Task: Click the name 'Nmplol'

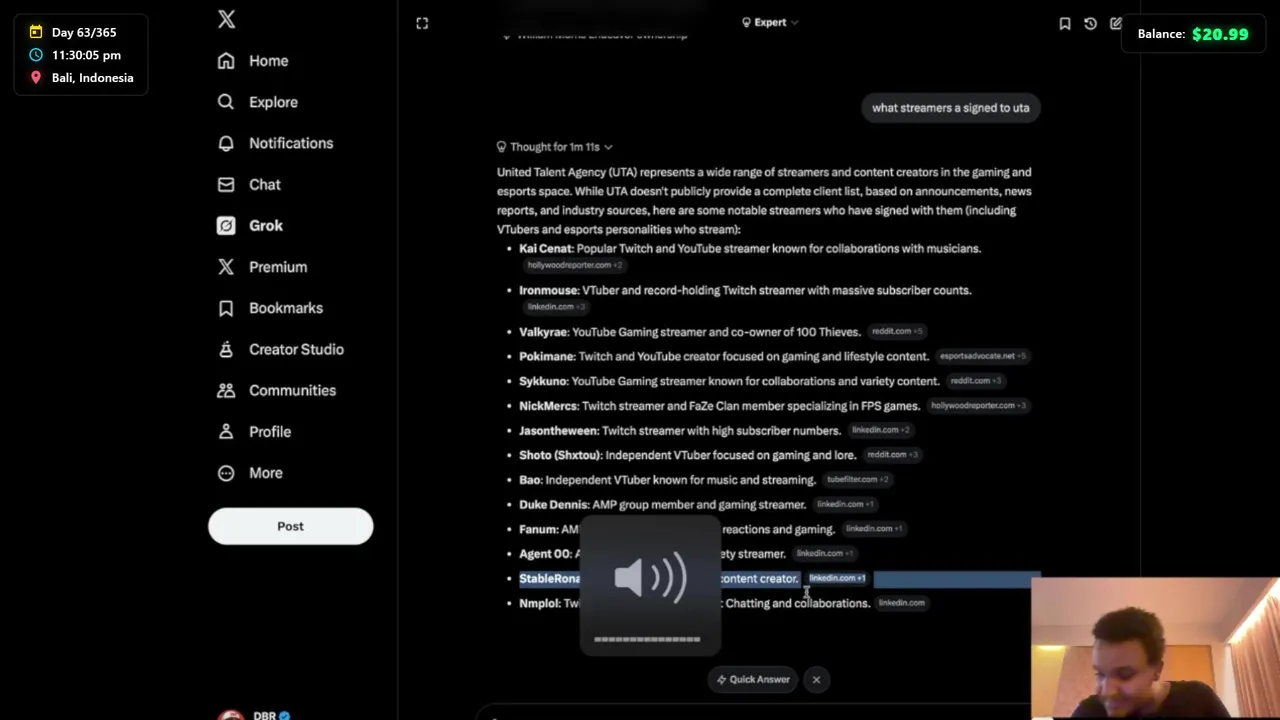Action: (539, 603)
